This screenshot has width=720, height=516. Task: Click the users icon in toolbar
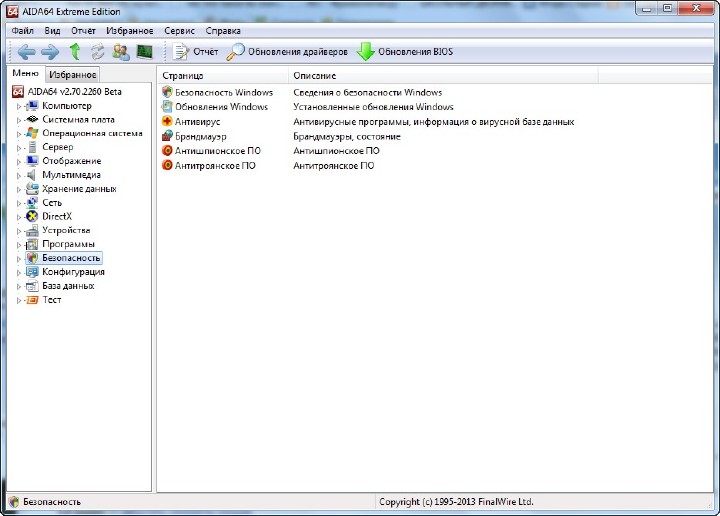coord(121,52)
